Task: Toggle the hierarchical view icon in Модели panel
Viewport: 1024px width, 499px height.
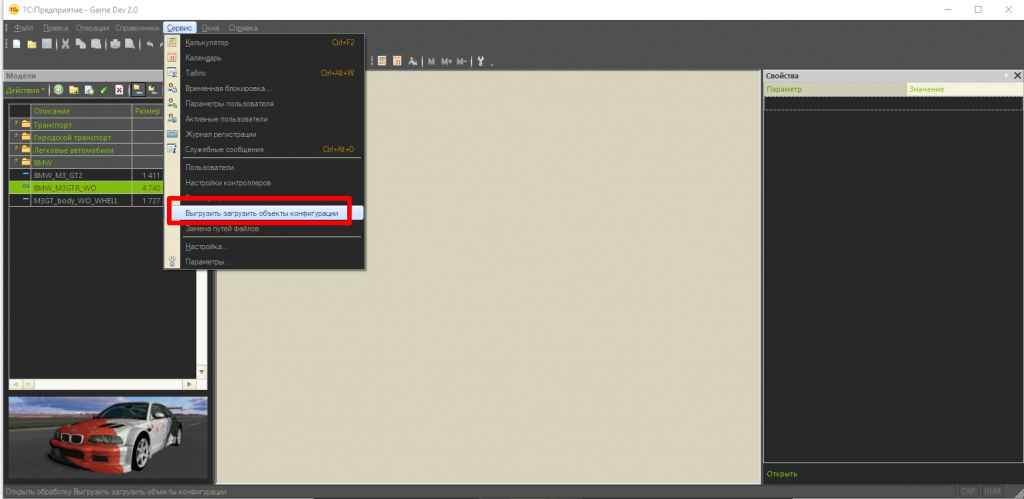Action: 138,90
